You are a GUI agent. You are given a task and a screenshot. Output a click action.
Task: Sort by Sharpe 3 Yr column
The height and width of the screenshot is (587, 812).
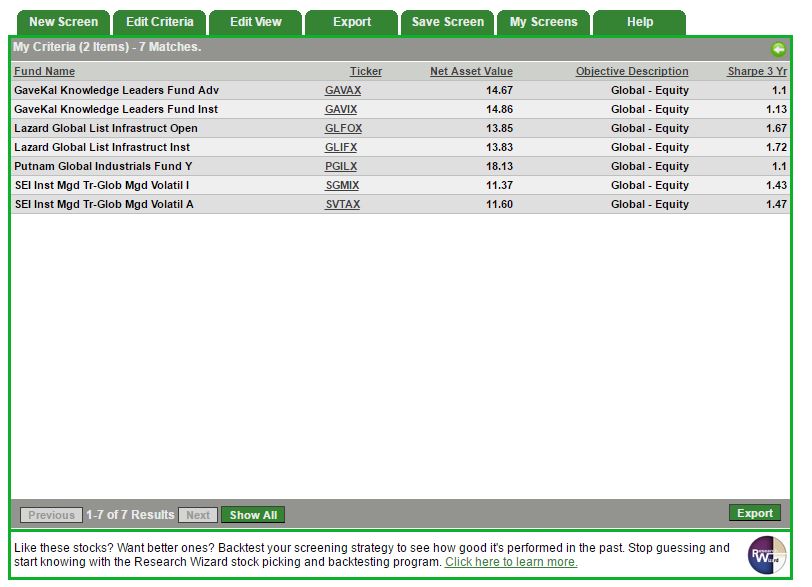coord(757,71)
